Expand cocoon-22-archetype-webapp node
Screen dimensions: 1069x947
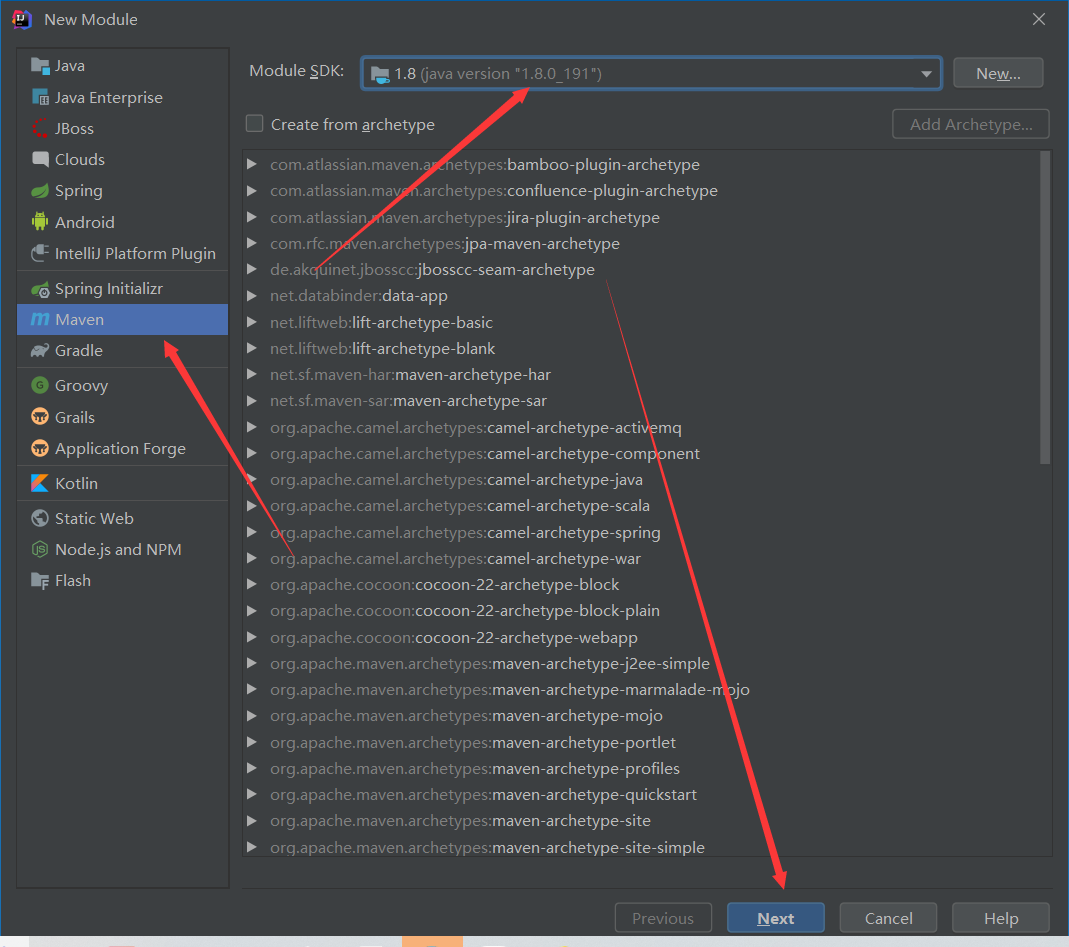point(252,637)
